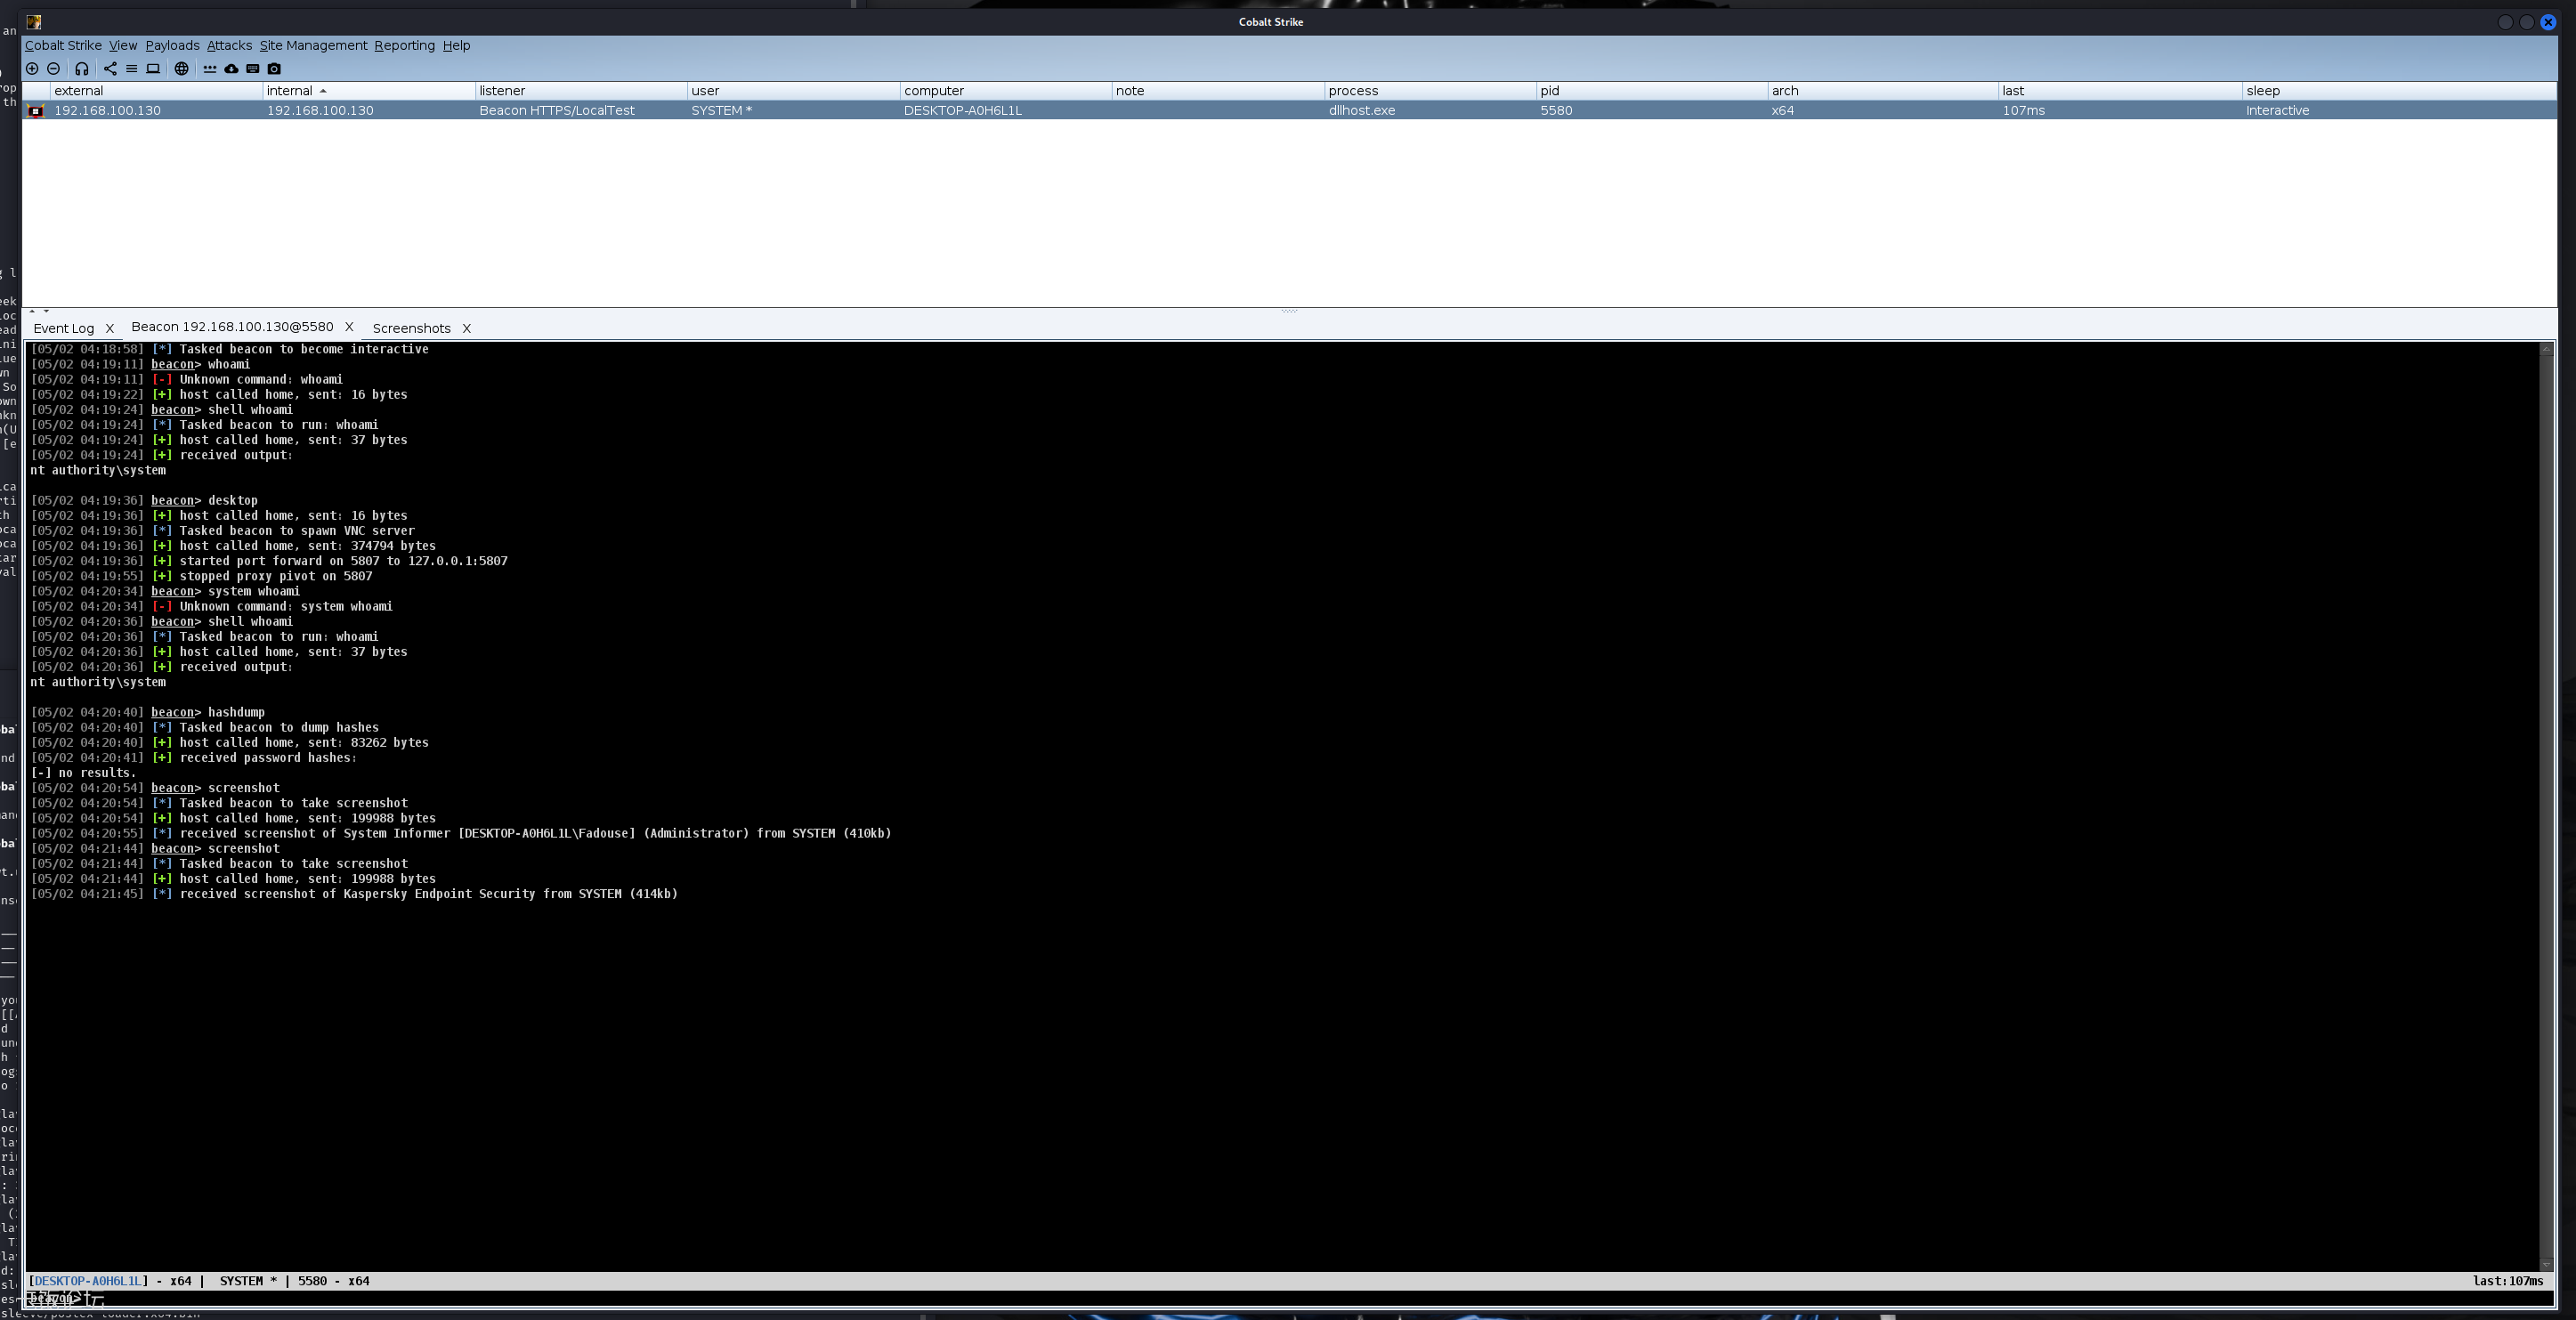This screenshot has width=2576, height=1320.
Task: Expand split pane with the small down arrow
Action: (46, 311)
